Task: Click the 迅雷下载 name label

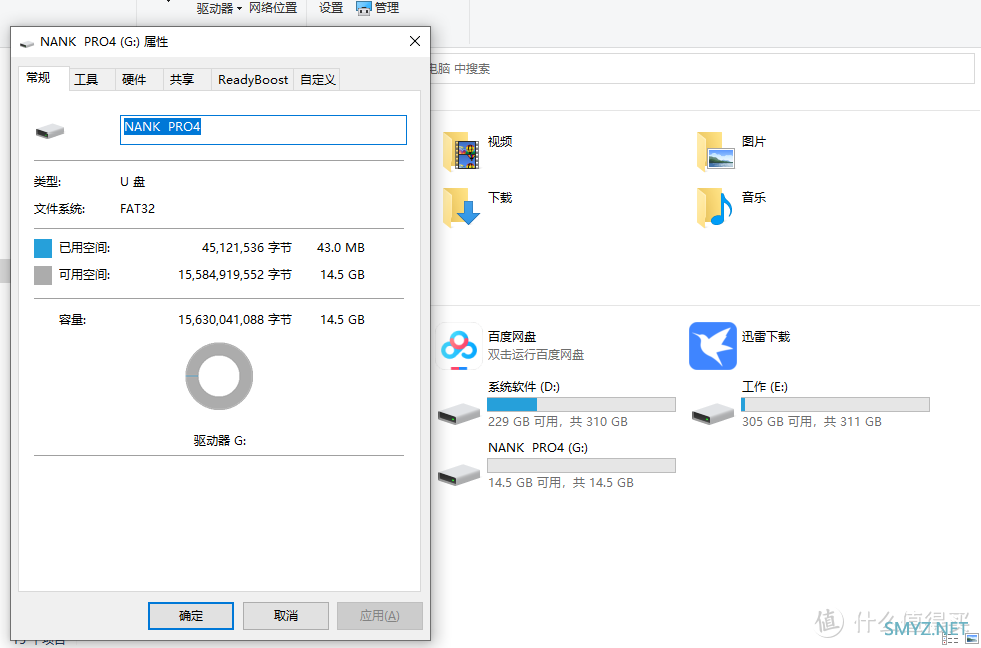Action: (x=766, y=337)
